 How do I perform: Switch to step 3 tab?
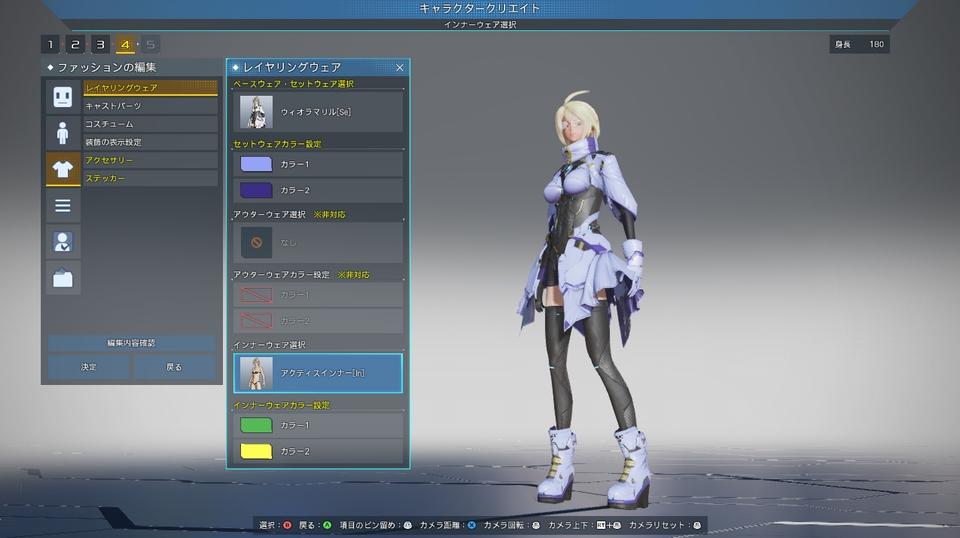tap(100, 44)
